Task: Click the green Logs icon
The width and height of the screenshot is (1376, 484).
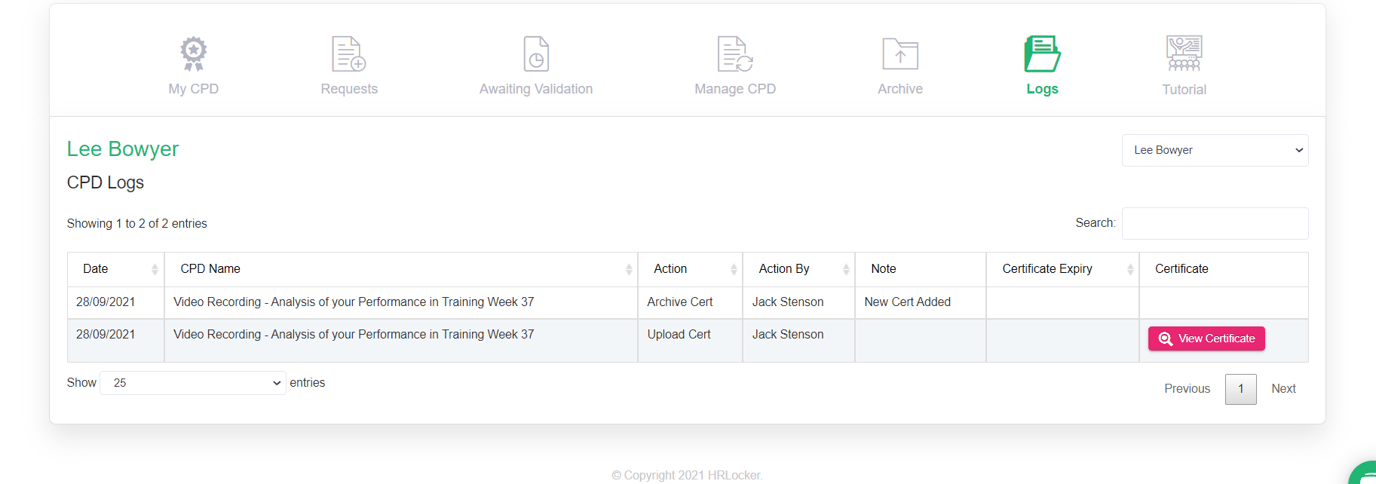Action: click(1042, 54)
